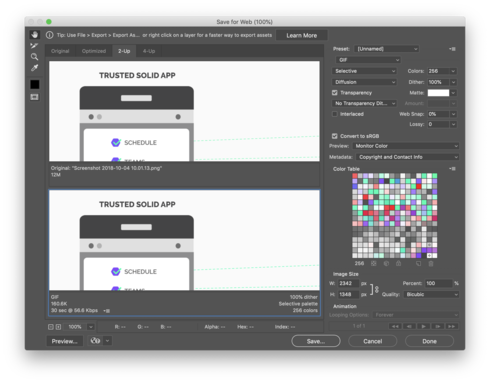Open the Dither percentage dropdown arrow
The height and width of the screenshot is (383, 490).
[453, 82]
